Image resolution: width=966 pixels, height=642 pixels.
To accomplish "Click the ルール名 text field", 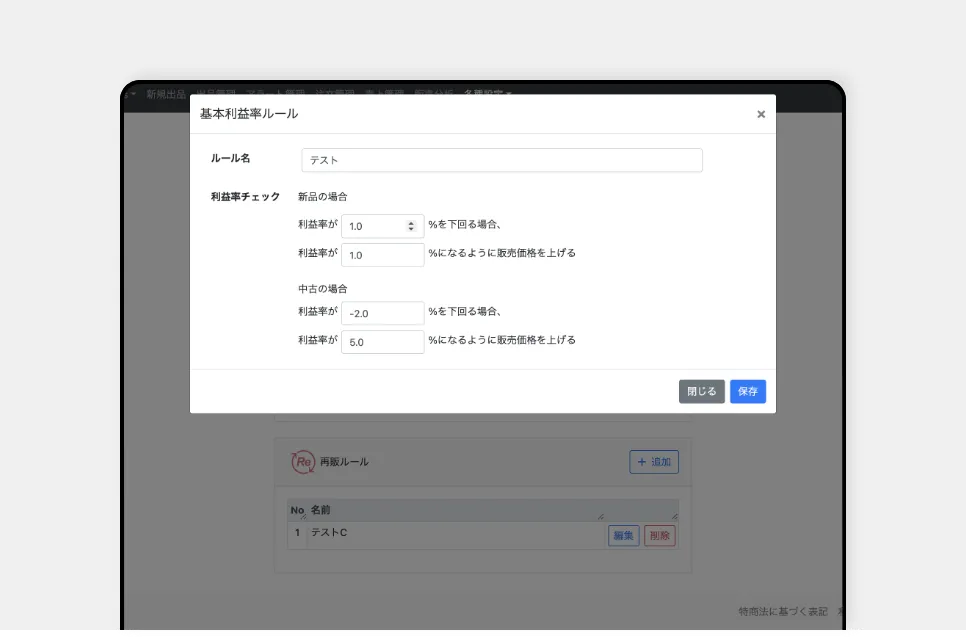I will (501, 160).
